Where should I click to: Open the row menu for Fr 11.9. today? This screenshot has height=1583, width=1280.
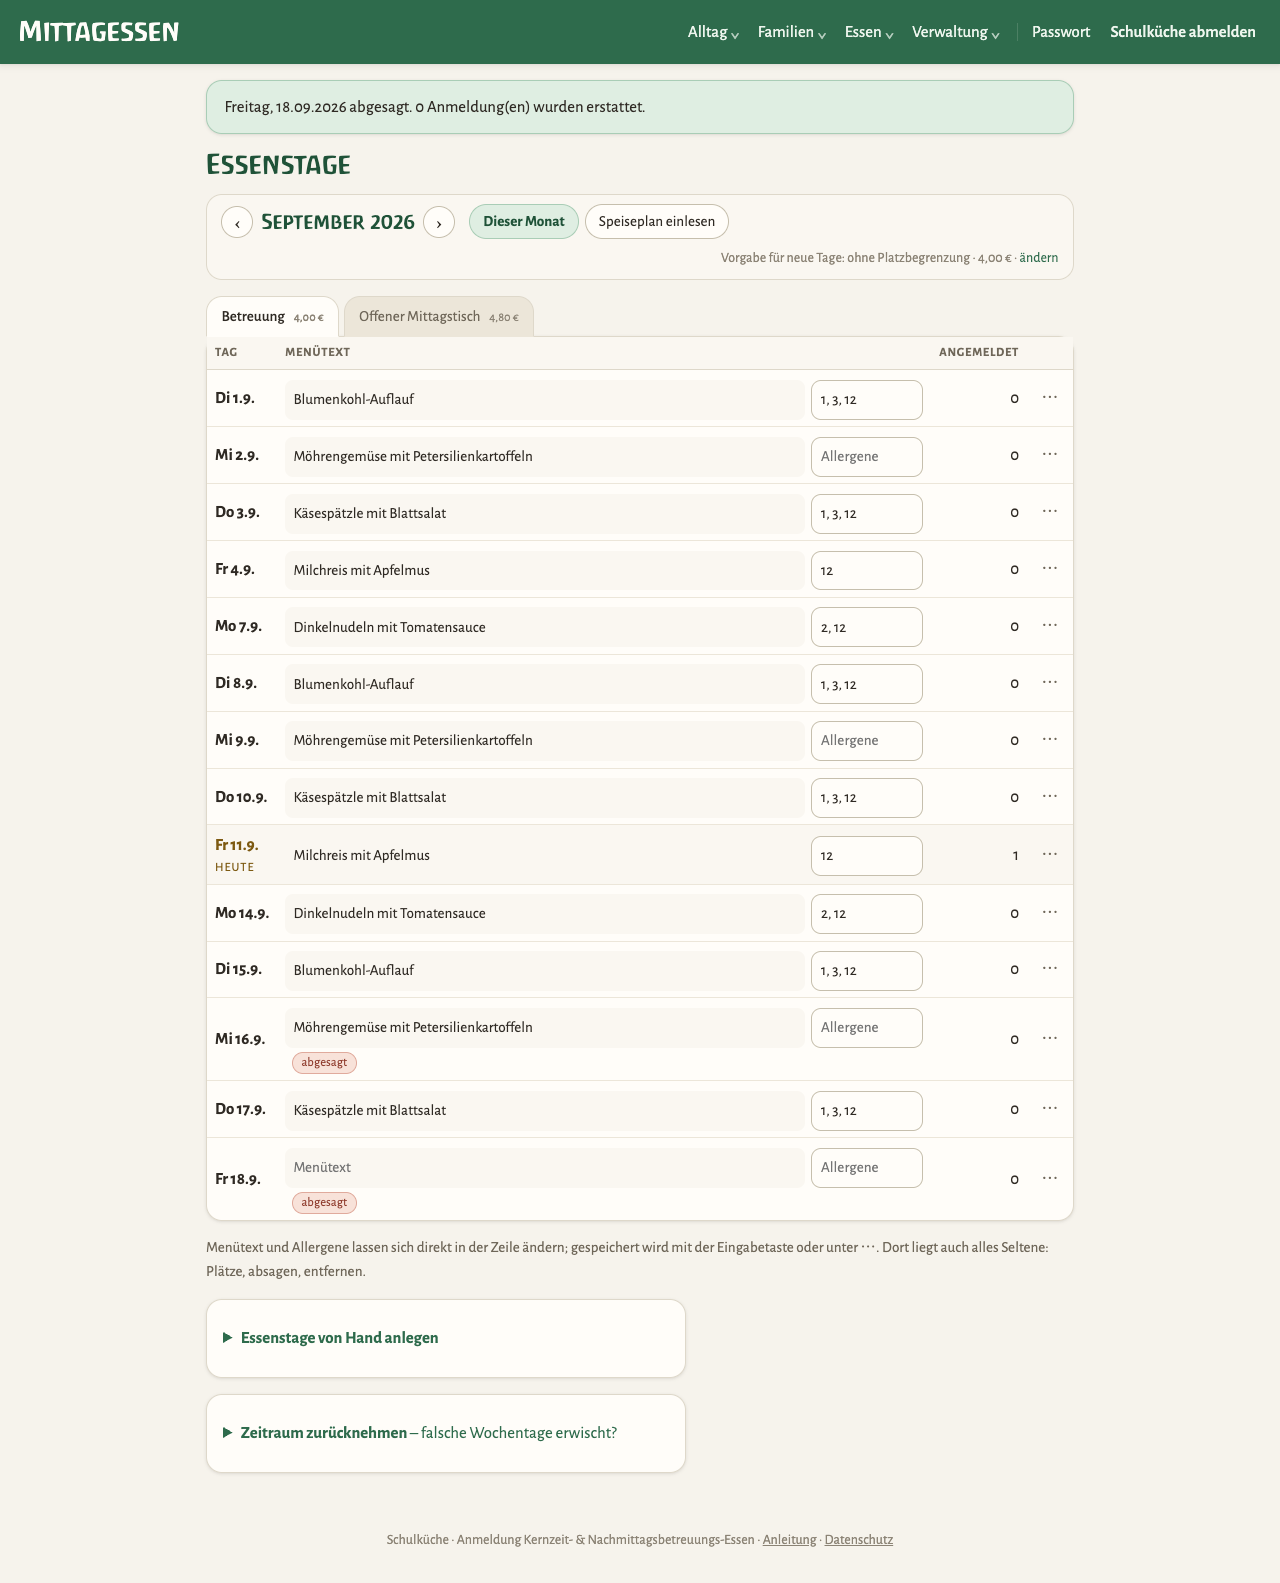point(1050,855)
